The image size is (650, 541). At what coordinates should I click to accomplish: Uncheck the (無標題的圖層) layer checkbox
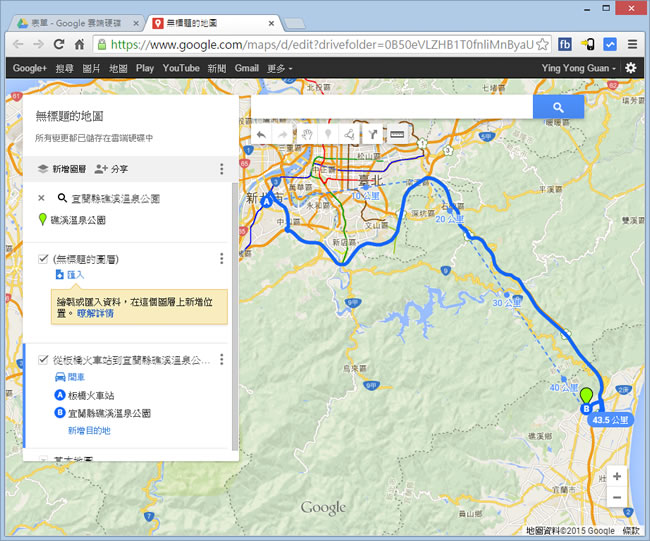(x=43, y=259)
